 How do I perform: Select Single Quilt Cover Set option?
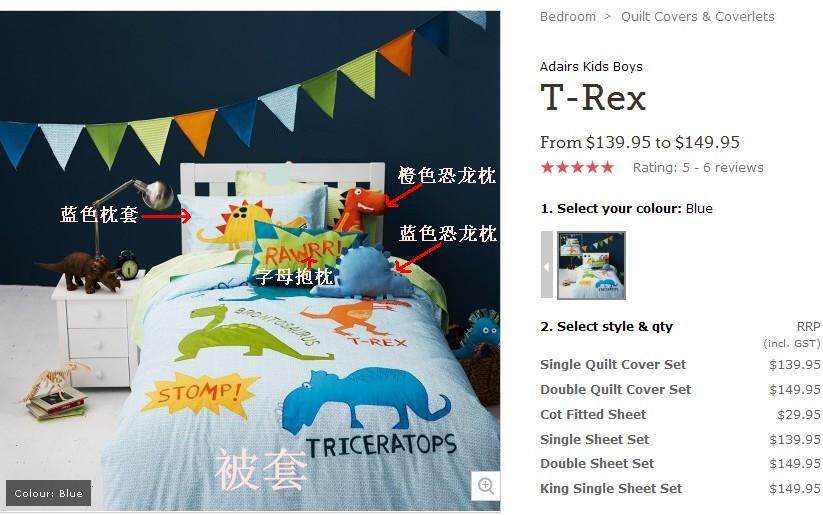613,364
